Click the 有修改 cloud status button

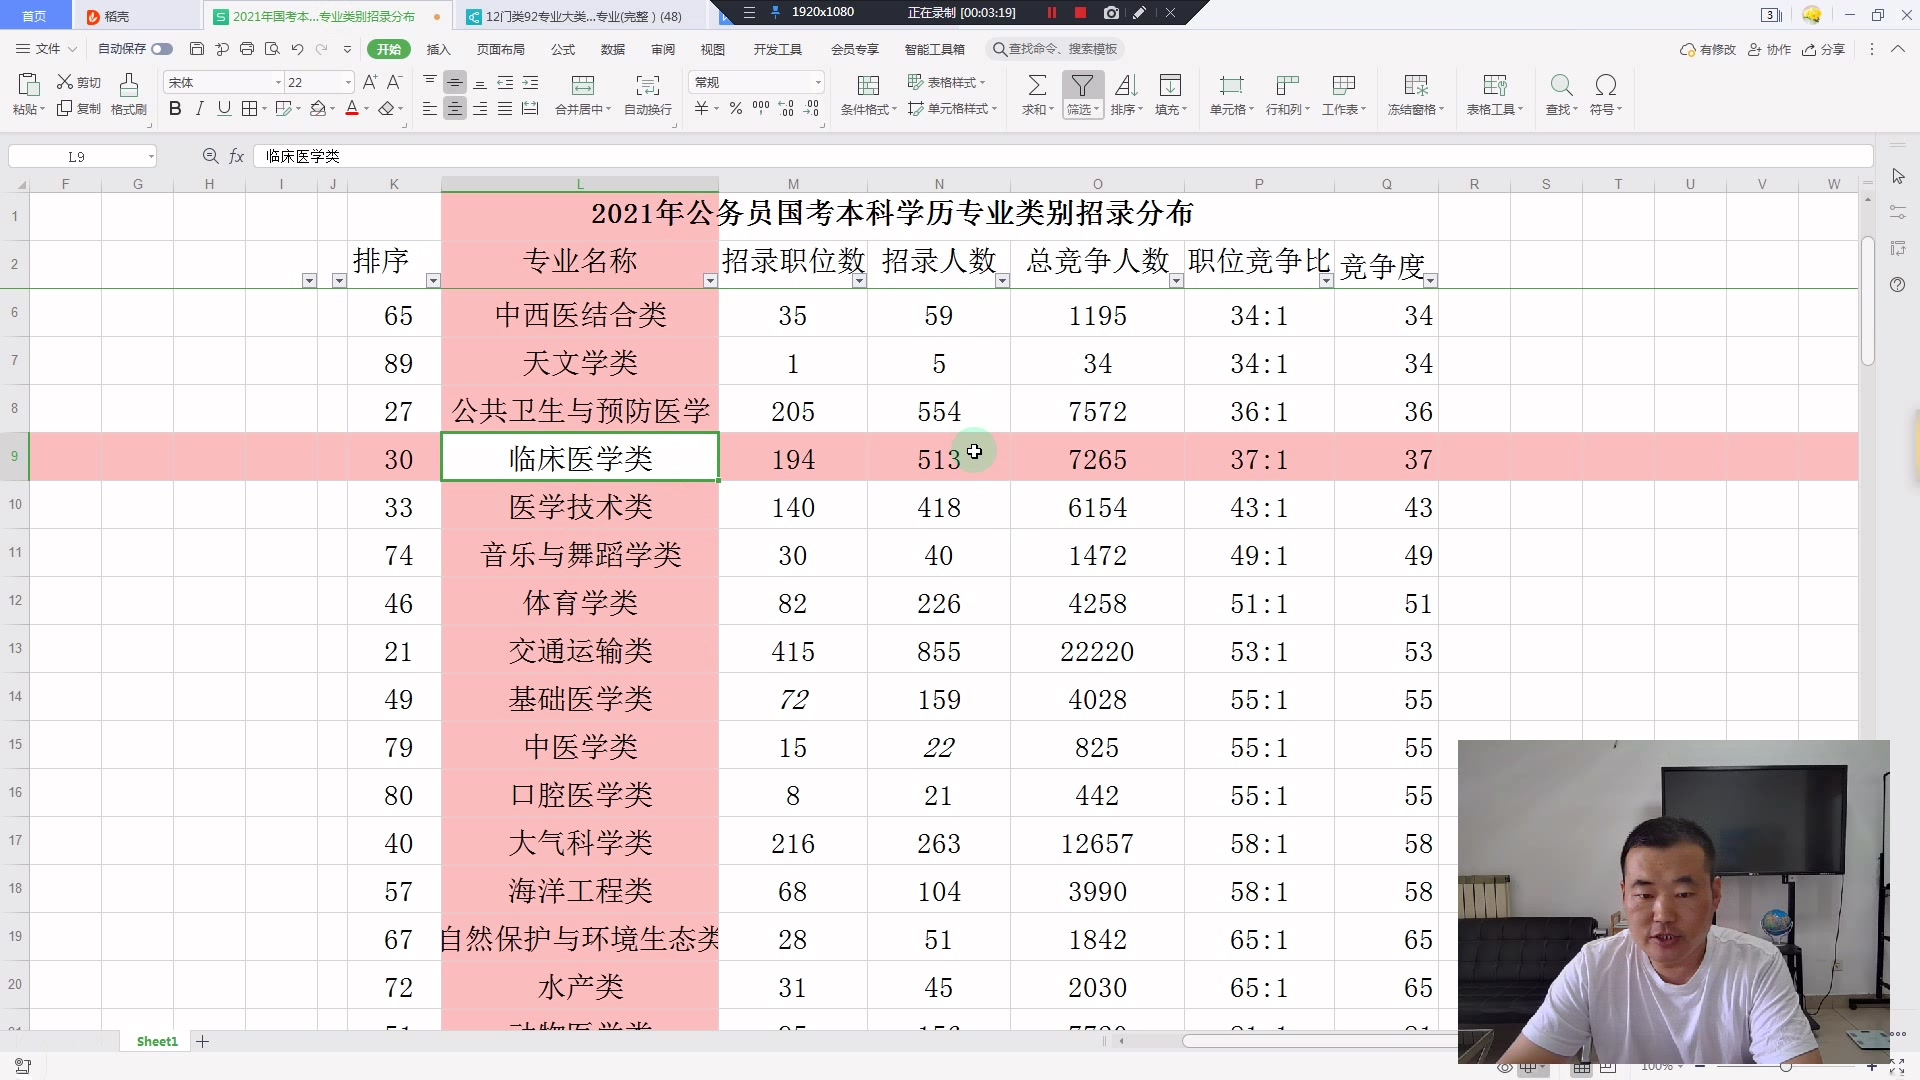tap(1708, 49)
